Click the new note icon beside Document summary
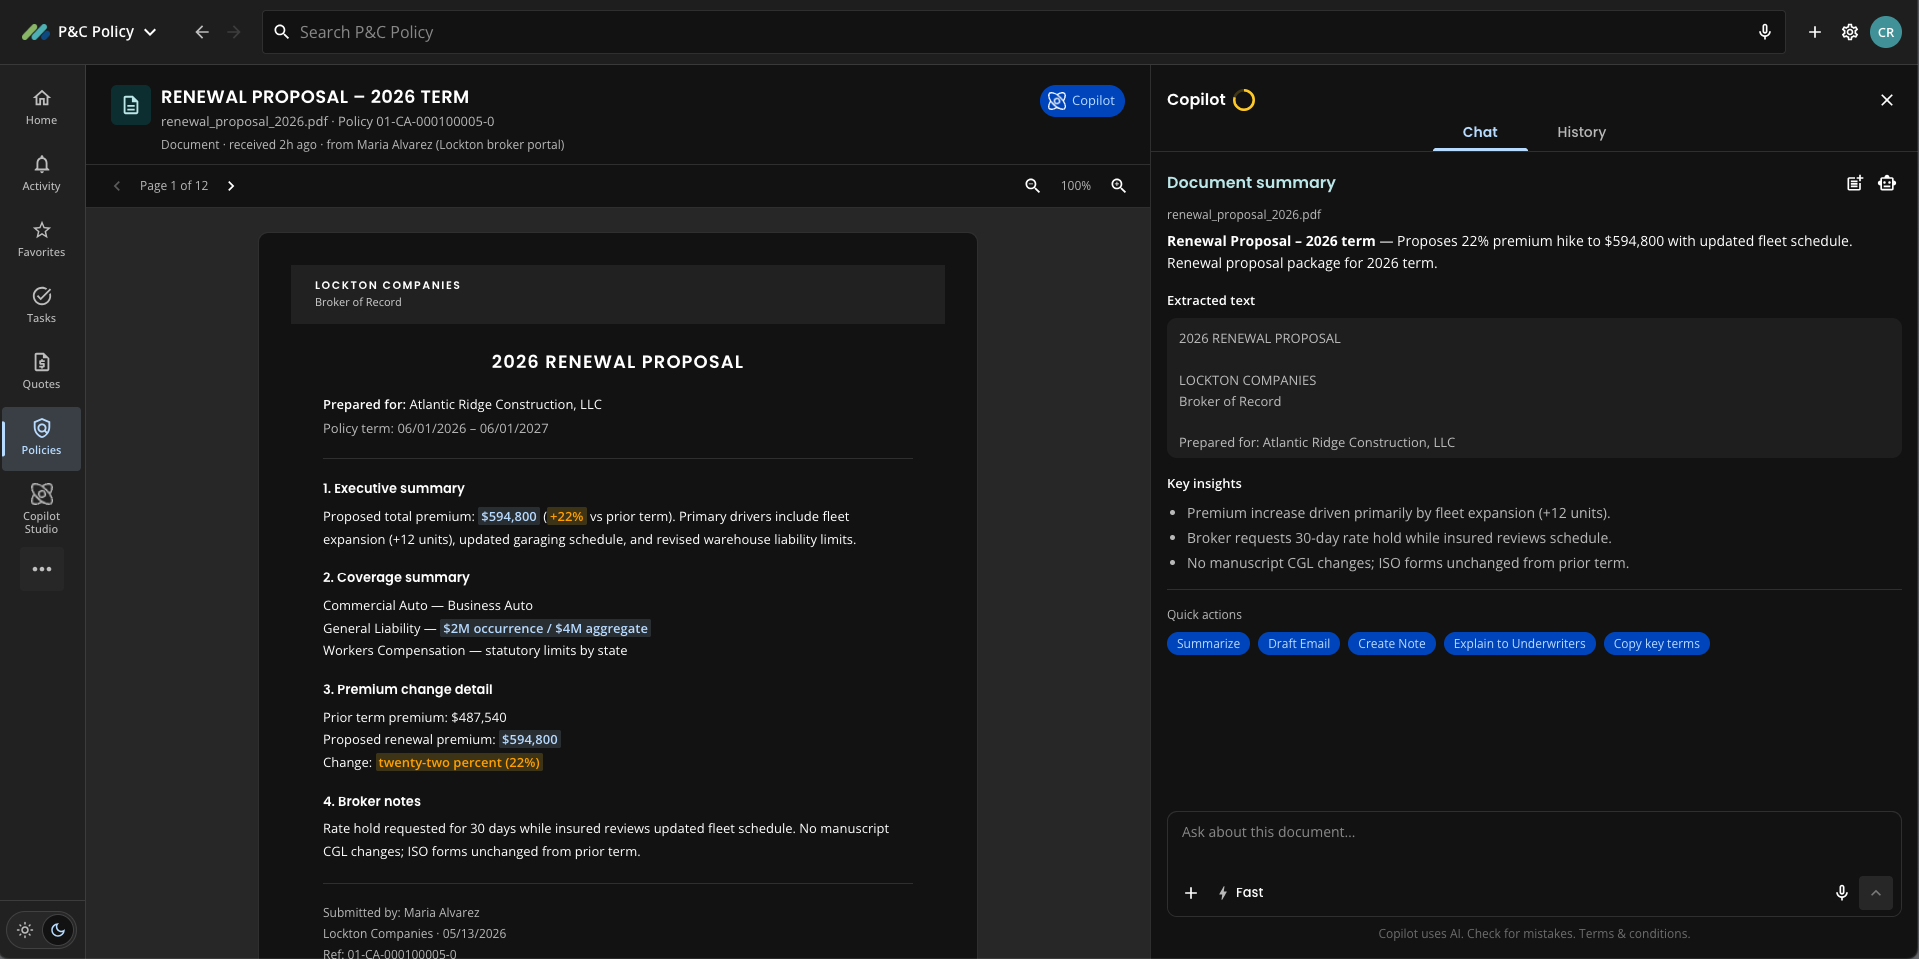 tap(1855, 183)
